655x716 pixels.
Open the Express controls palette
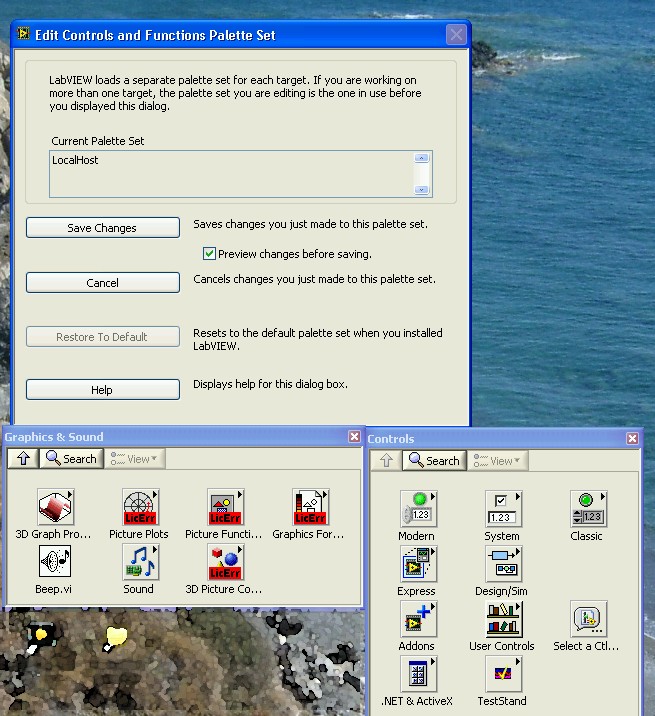418,564
